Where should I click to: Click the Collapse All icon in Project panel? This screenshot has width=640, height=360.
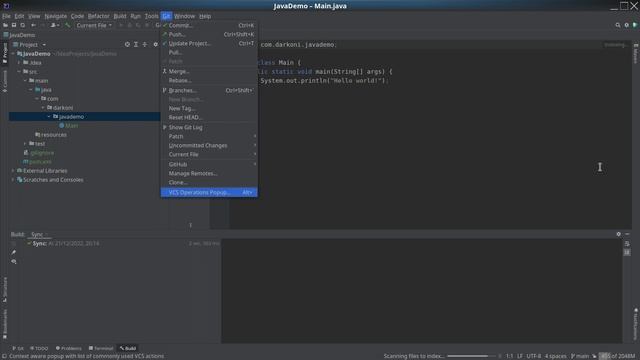pos(145,44)
